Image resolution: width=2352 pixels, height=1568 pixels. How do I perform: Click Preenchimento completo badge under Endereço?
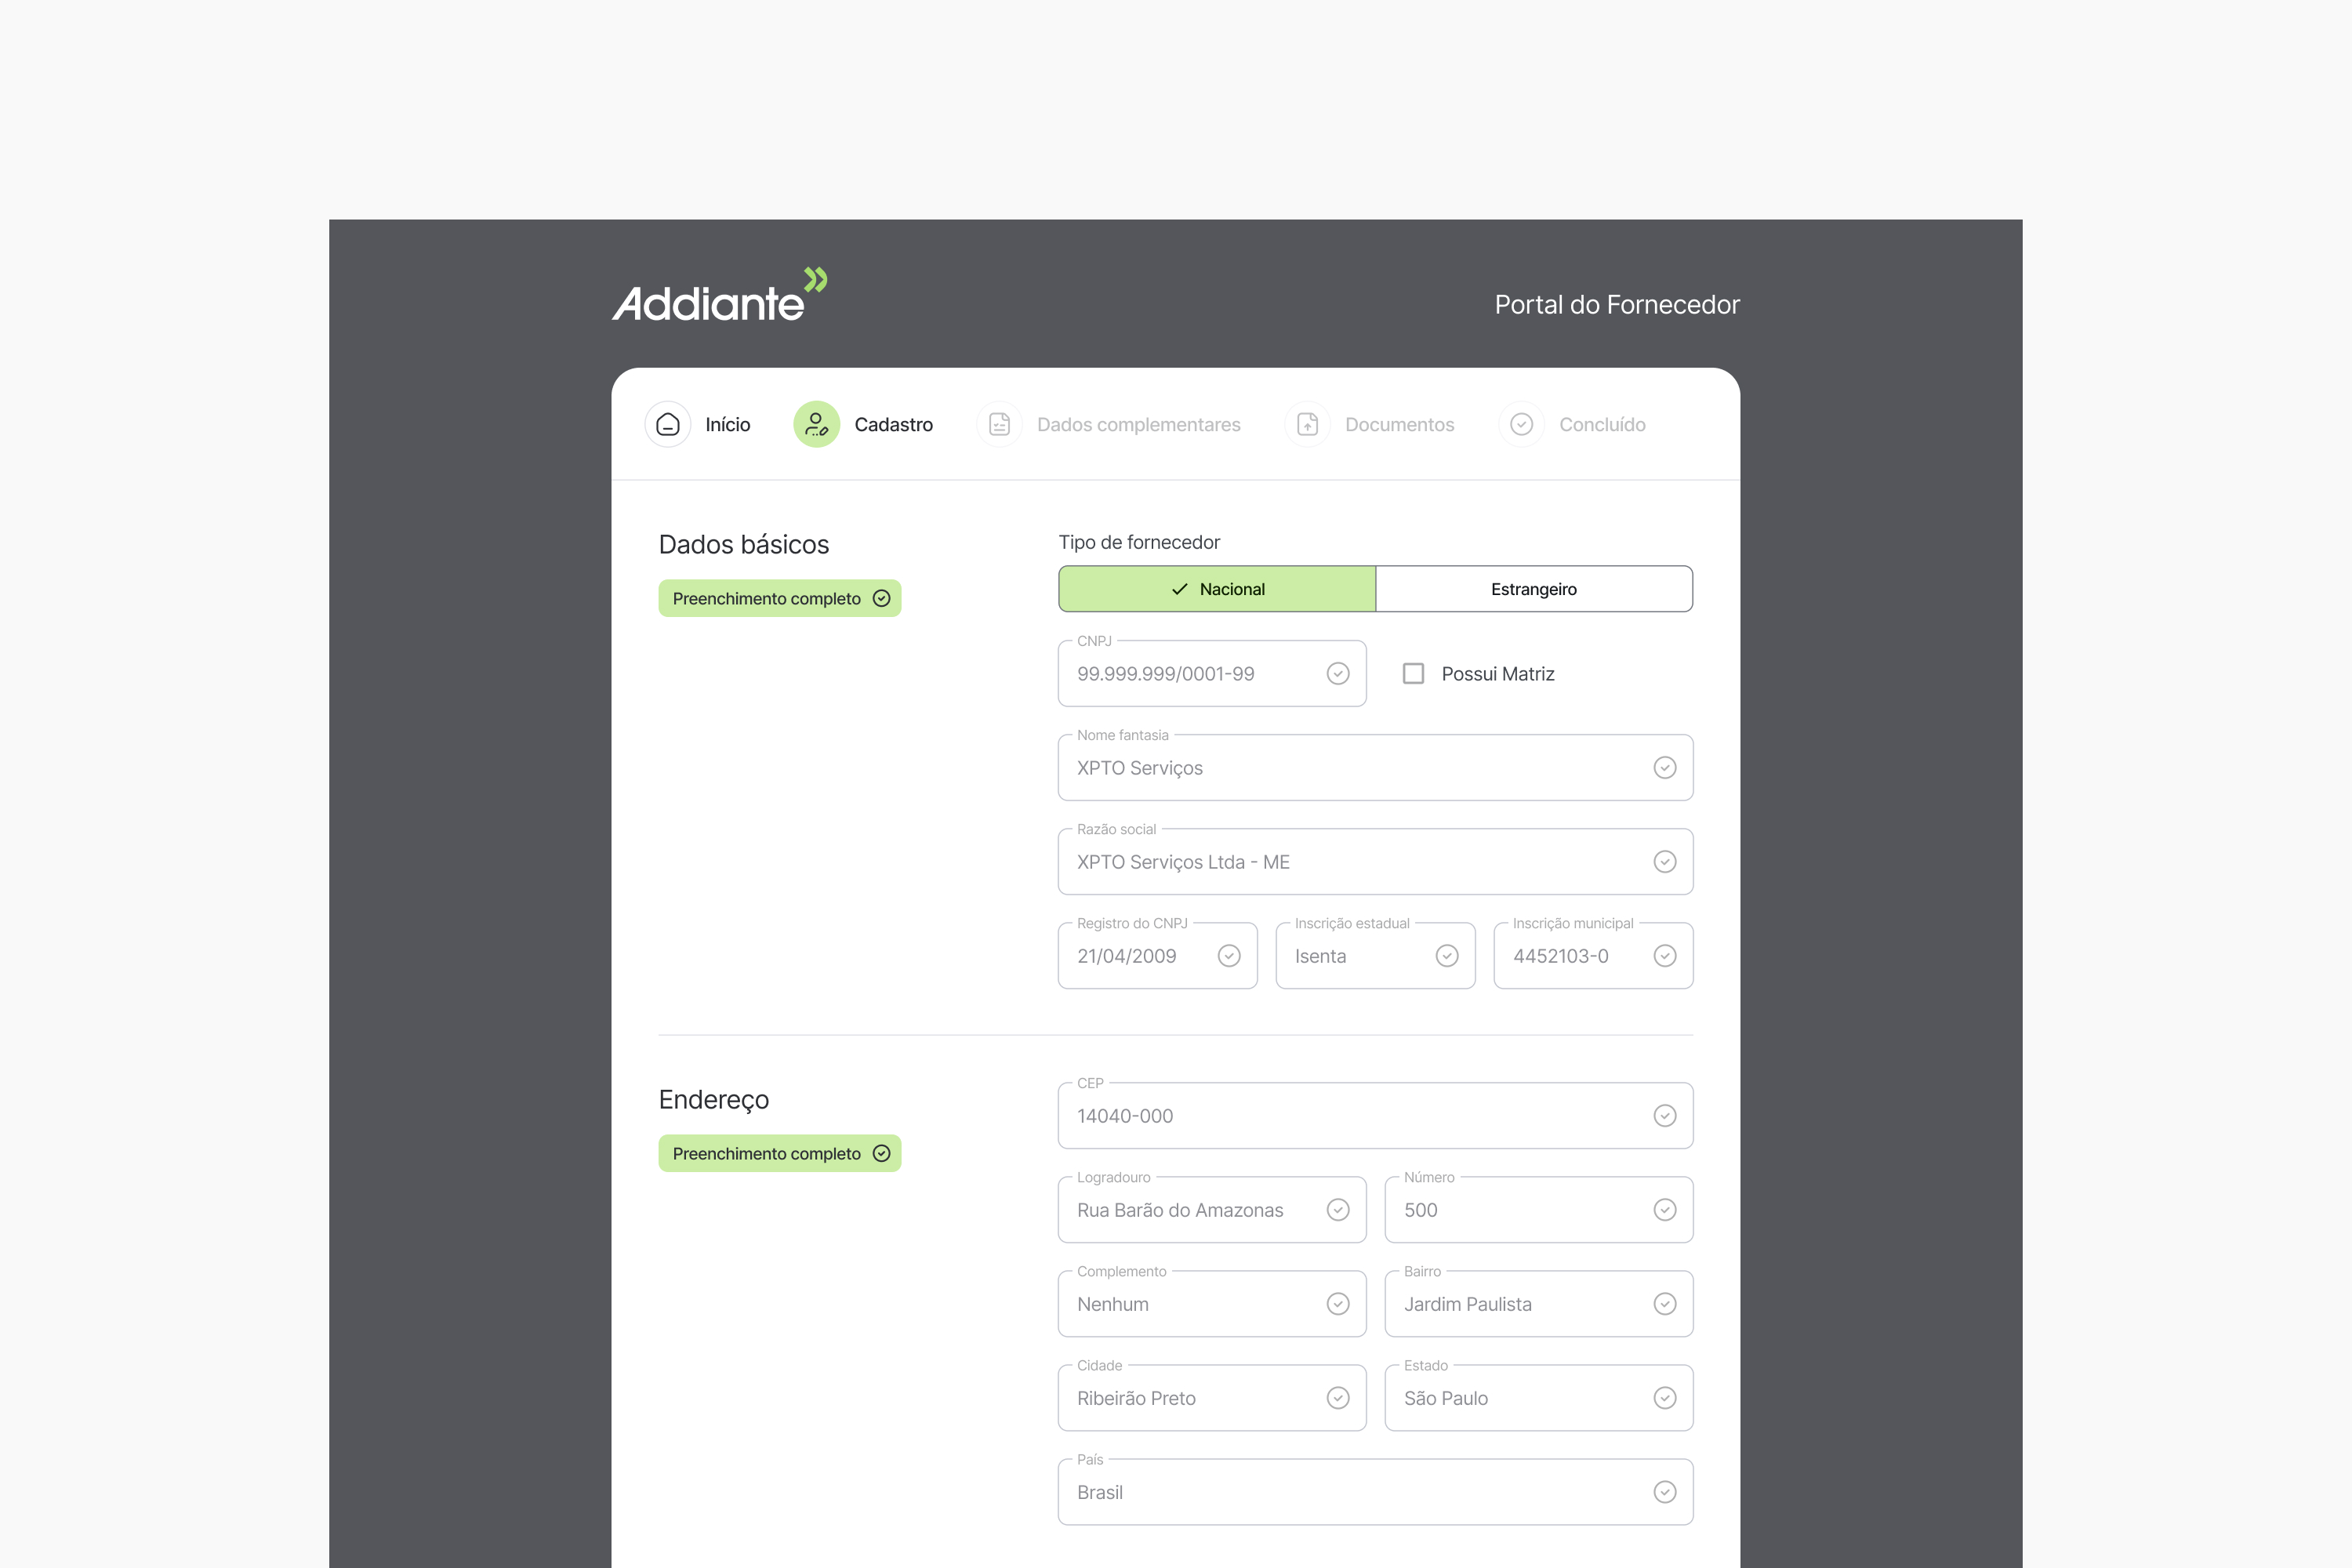coord(779,1153)
